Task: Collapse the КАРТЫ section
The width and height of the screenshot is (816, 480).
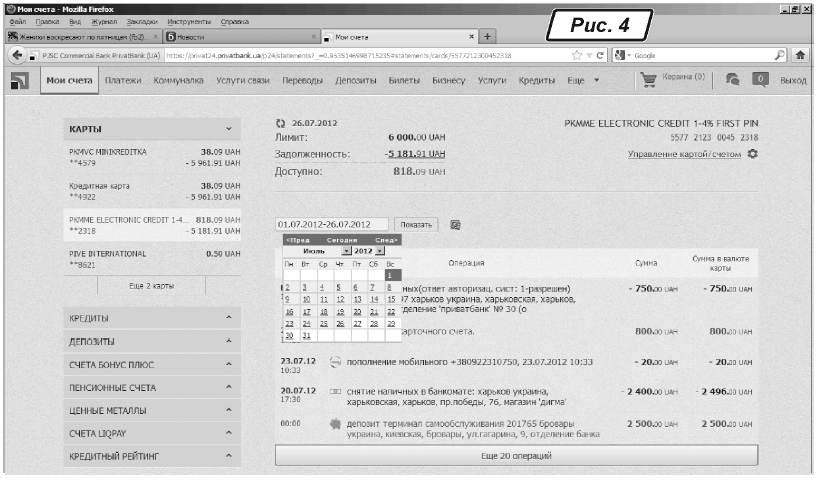Action: click(228, 130)
